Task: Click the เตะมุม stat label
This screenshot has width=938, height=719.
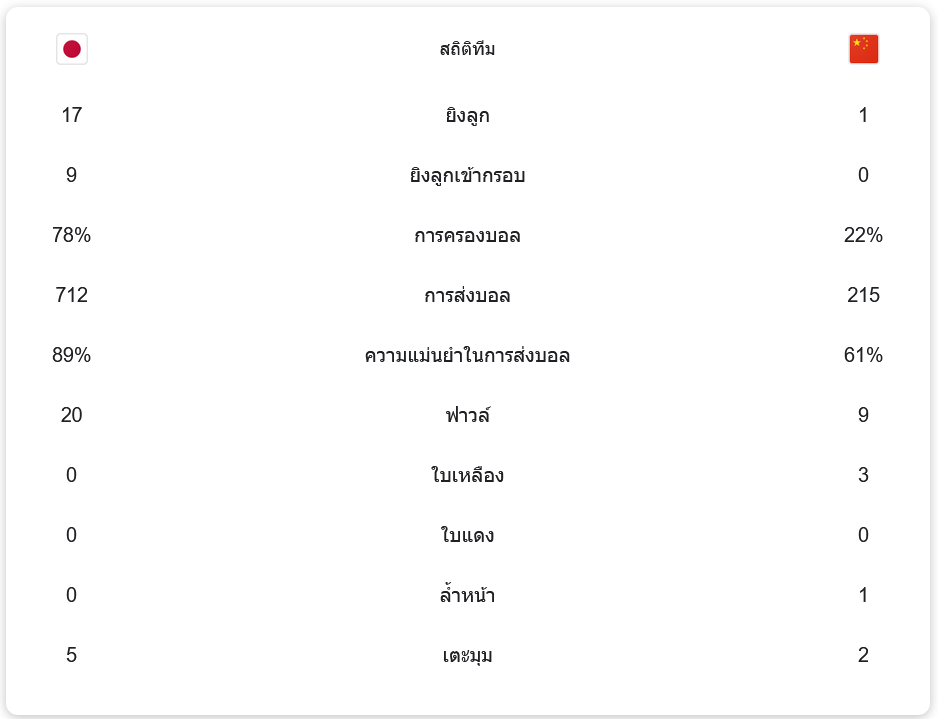Action: (x=467, y=656)
